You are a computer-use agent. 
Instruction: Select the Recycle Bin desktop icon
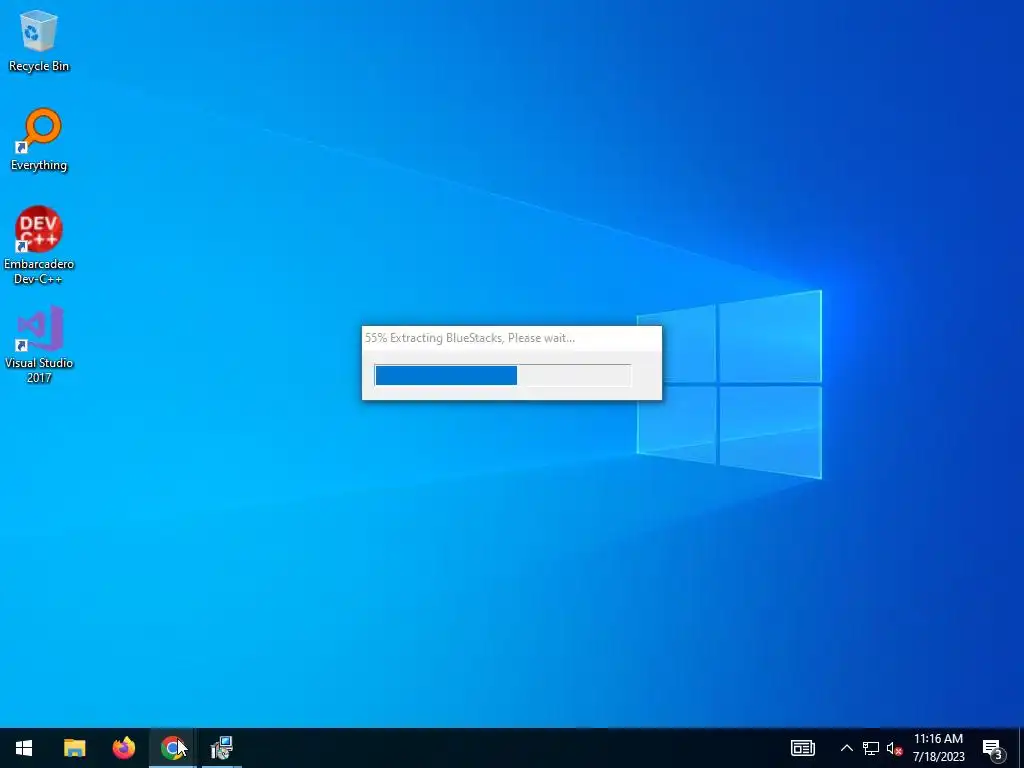tap(39, 40)
